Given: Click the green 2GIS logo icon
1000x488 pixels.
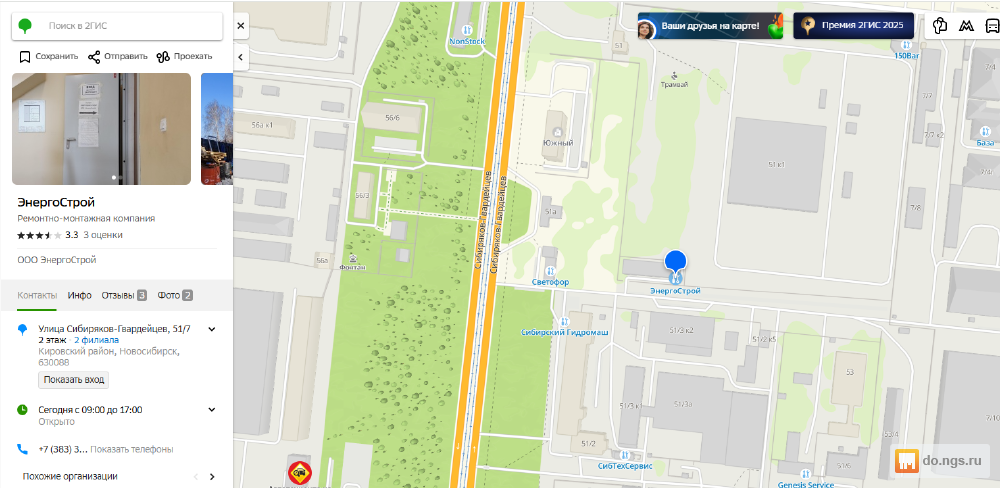Looking at the screenshot, I should [25, 26].
